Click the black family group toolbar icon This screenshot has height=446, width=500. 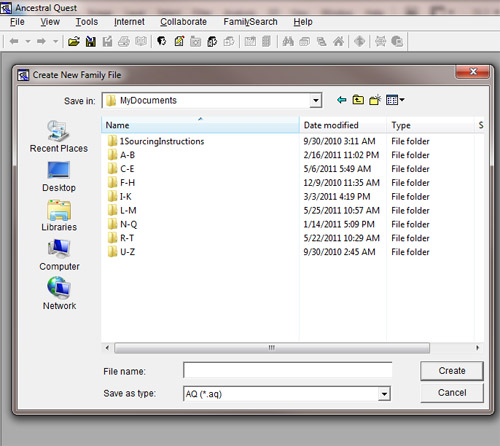(x=212, y=41)
